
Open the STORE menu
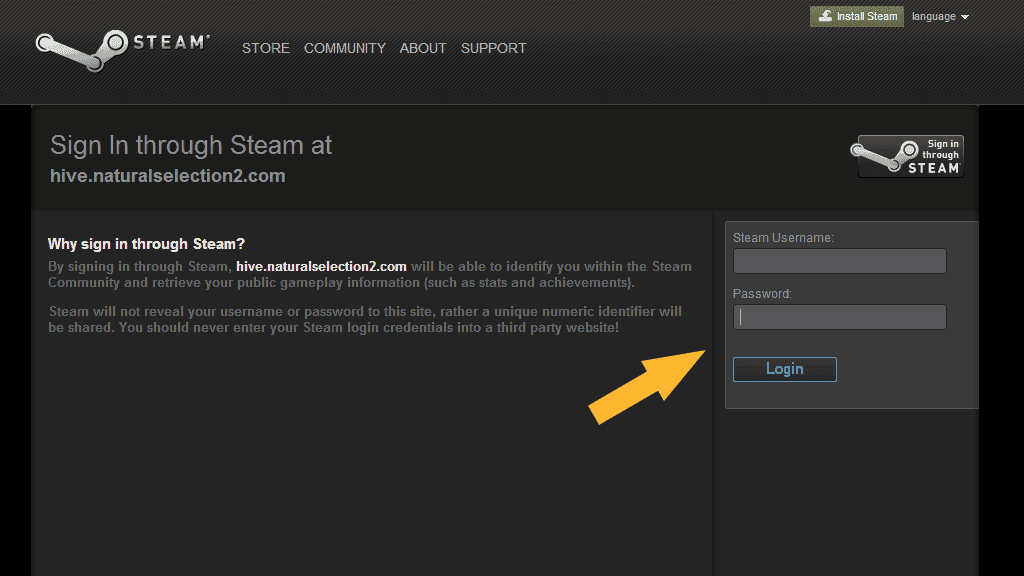[x=266, y=48]
